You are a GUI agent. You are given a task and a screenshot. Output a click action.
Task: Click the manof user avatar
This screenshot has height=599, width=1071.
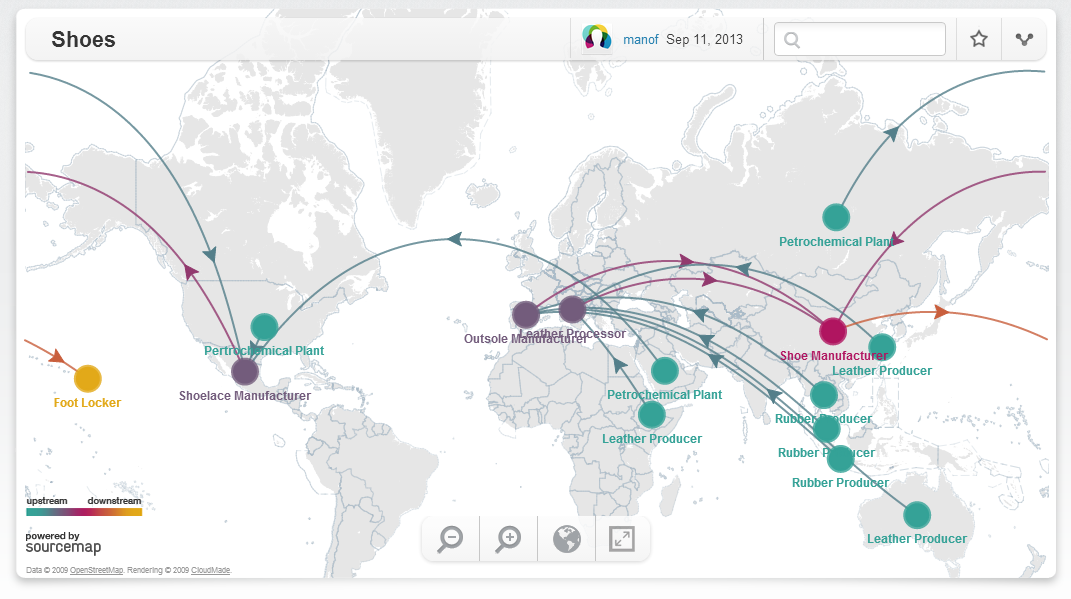[x=596, y=39]
